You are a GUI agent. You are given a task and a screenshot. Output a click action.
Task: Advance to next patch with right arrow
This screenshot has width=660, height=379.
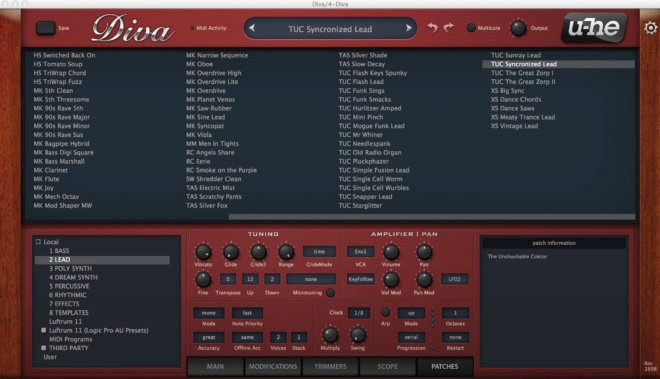coord(408,28)
